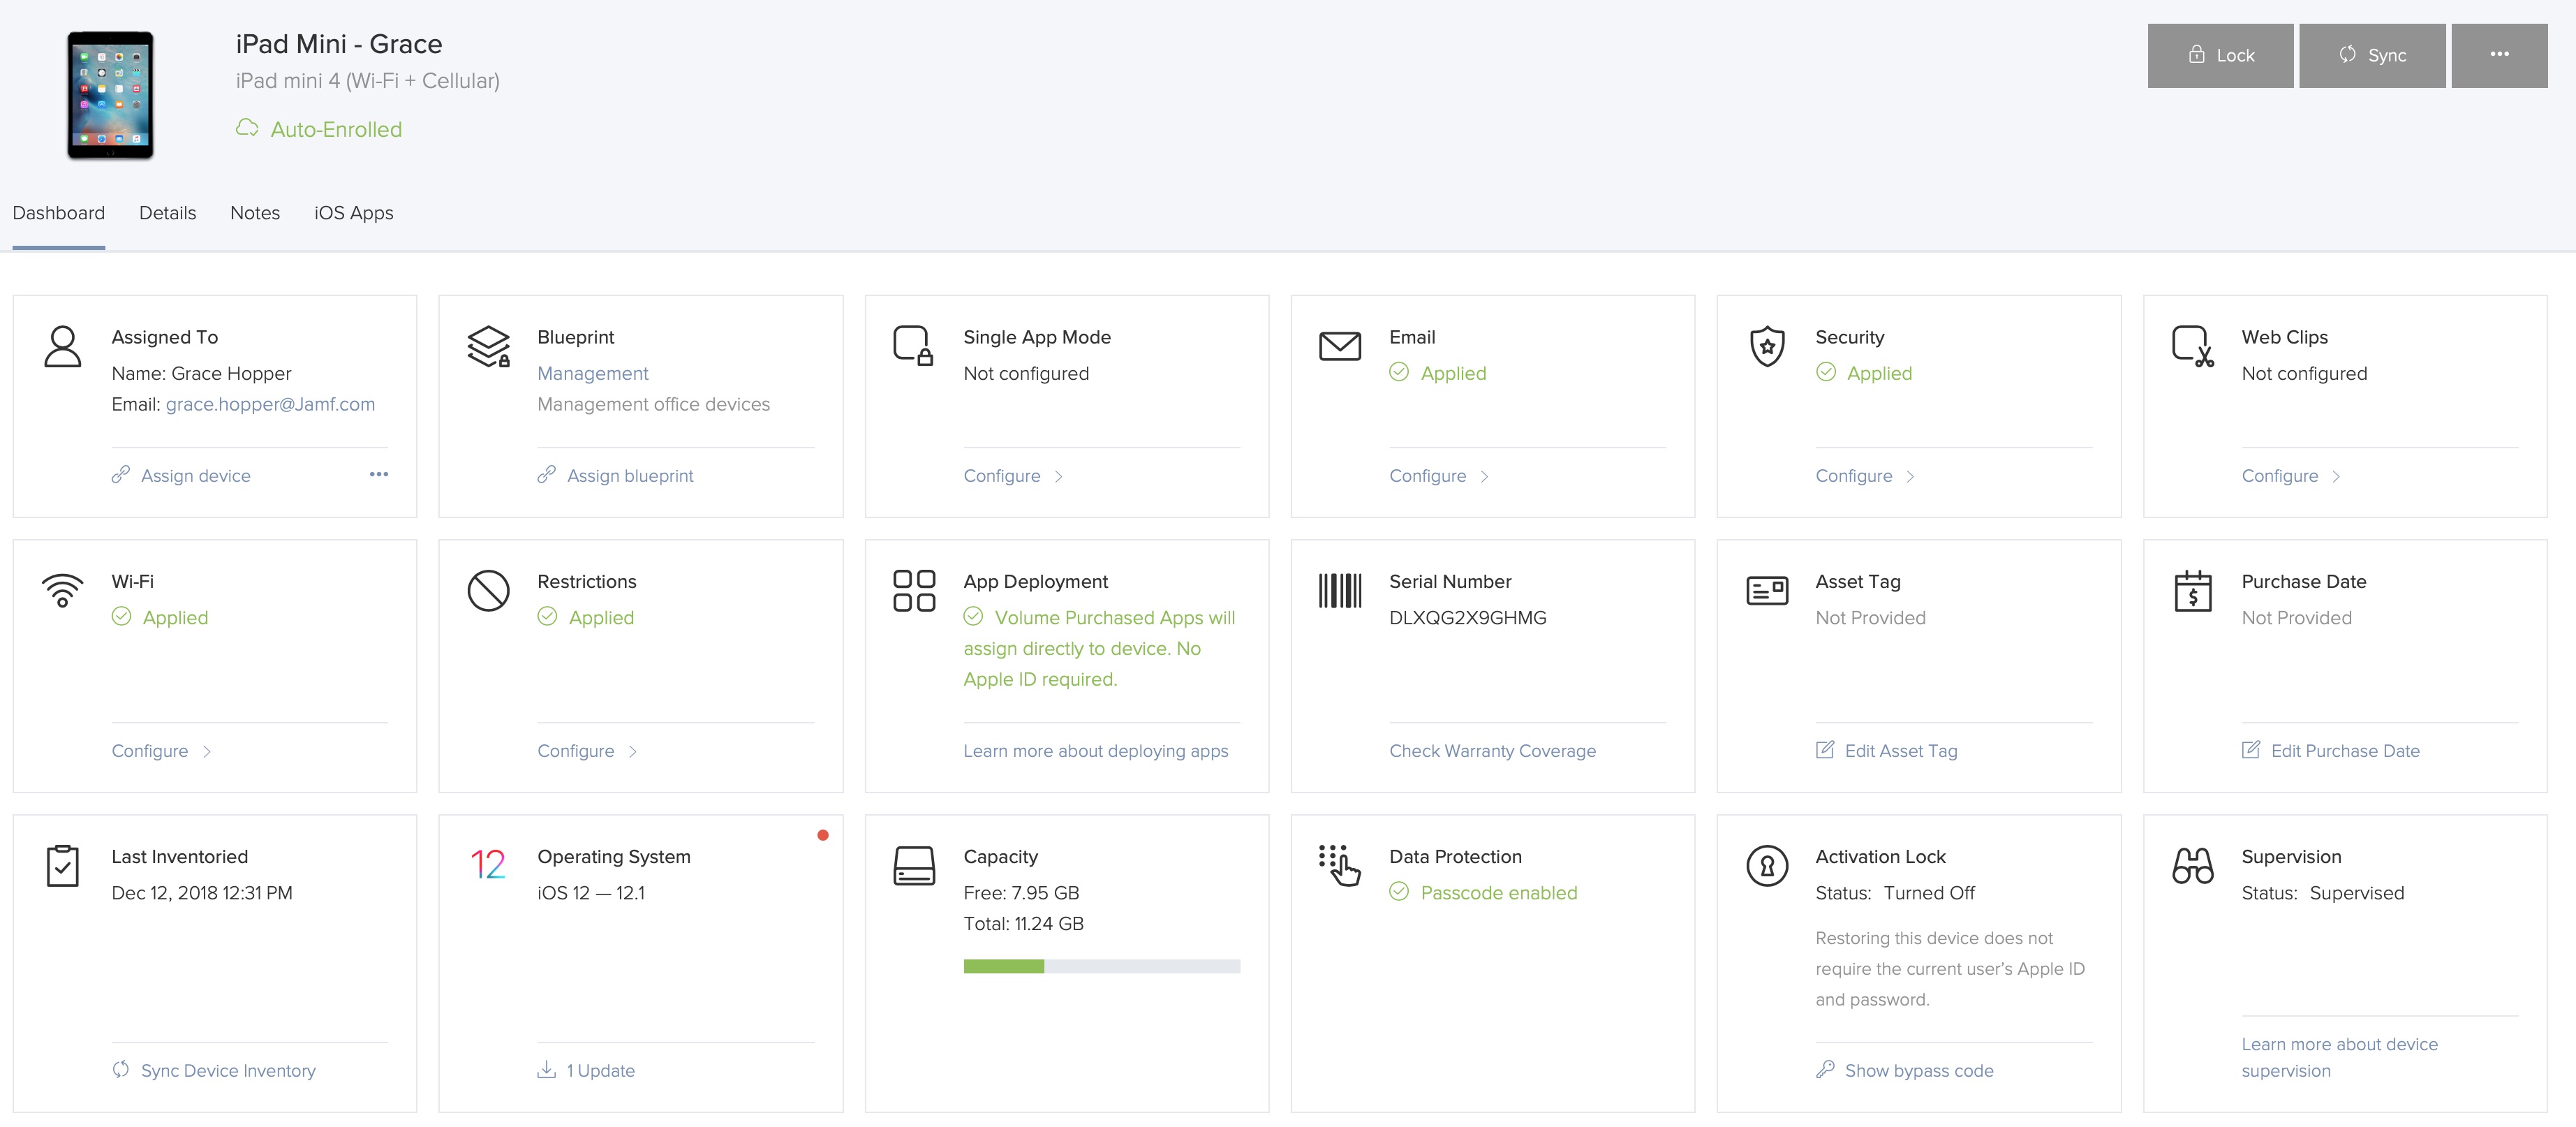Image resolution: width=2576 pixels, height=1127 pixels.
Task: Click the Security shield icon
Action: pyautogui.click(x=1767, y=346)
